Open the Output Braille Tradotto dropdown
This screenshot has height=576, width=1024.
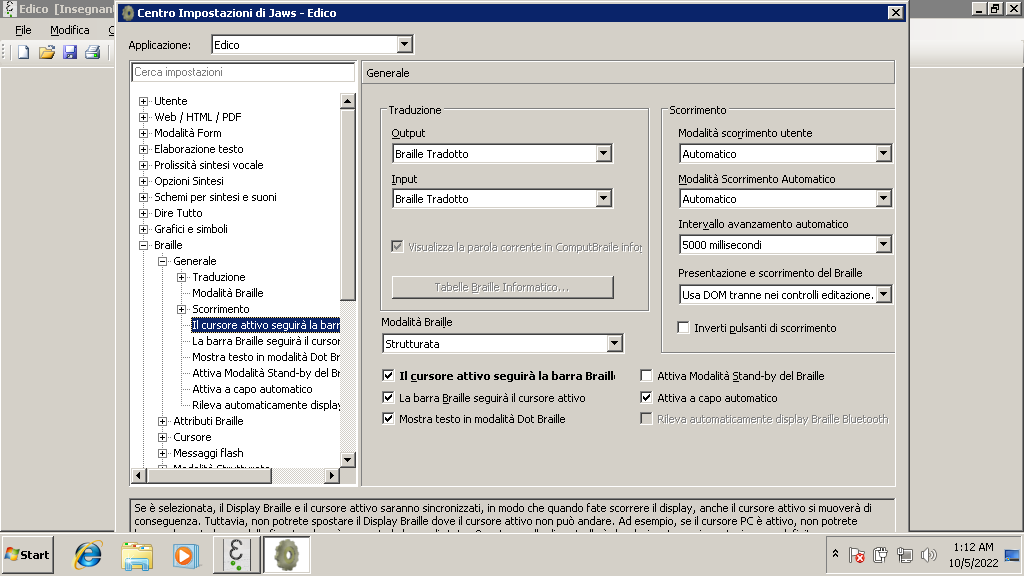603,153
